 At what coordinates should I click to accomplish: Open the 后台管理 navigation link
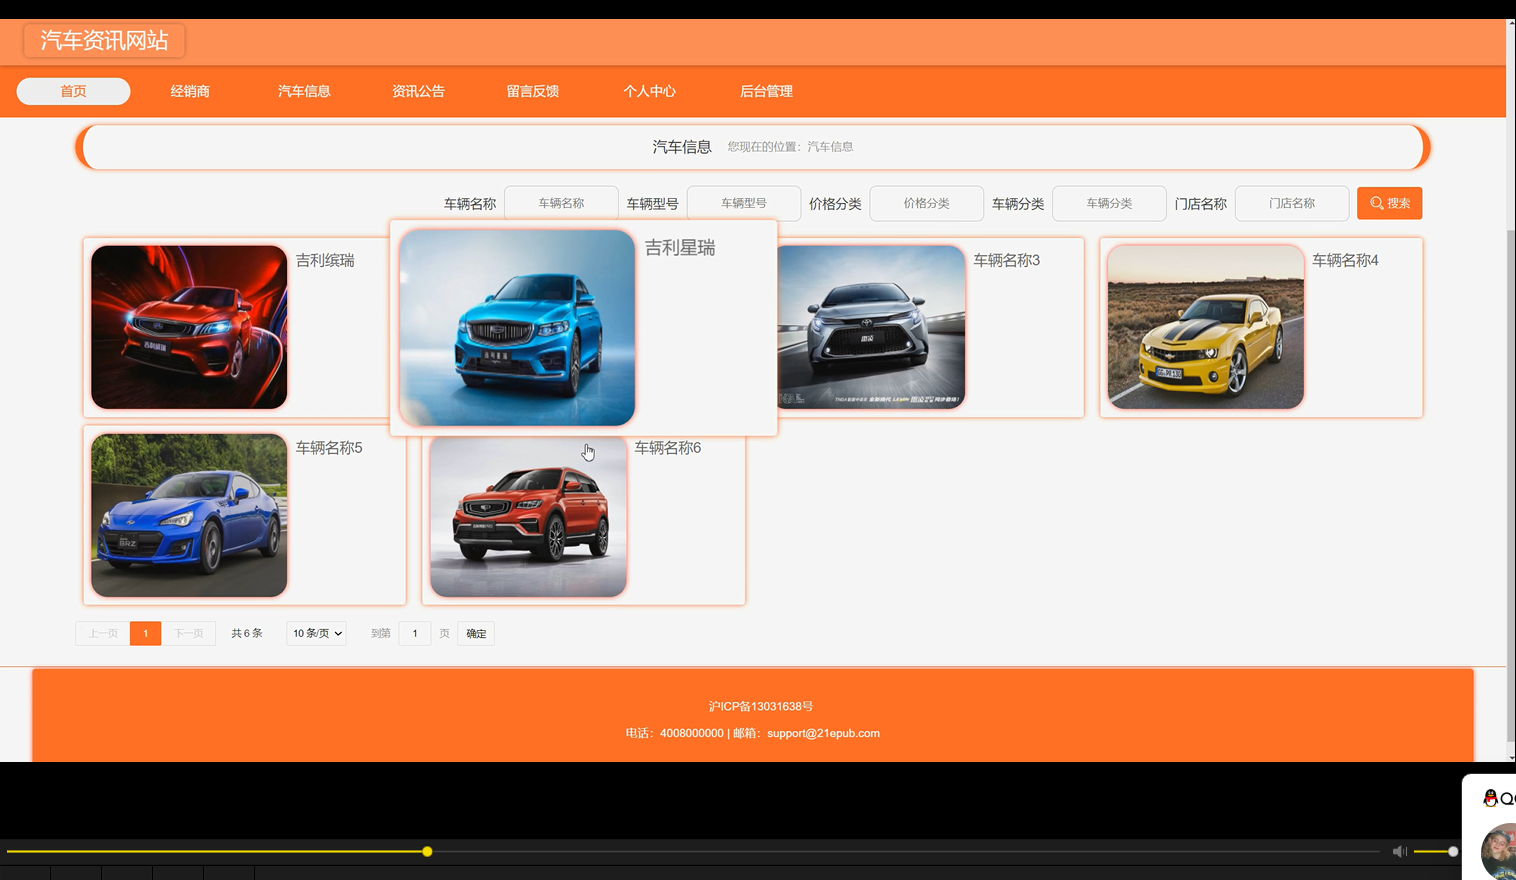[766, 91]
